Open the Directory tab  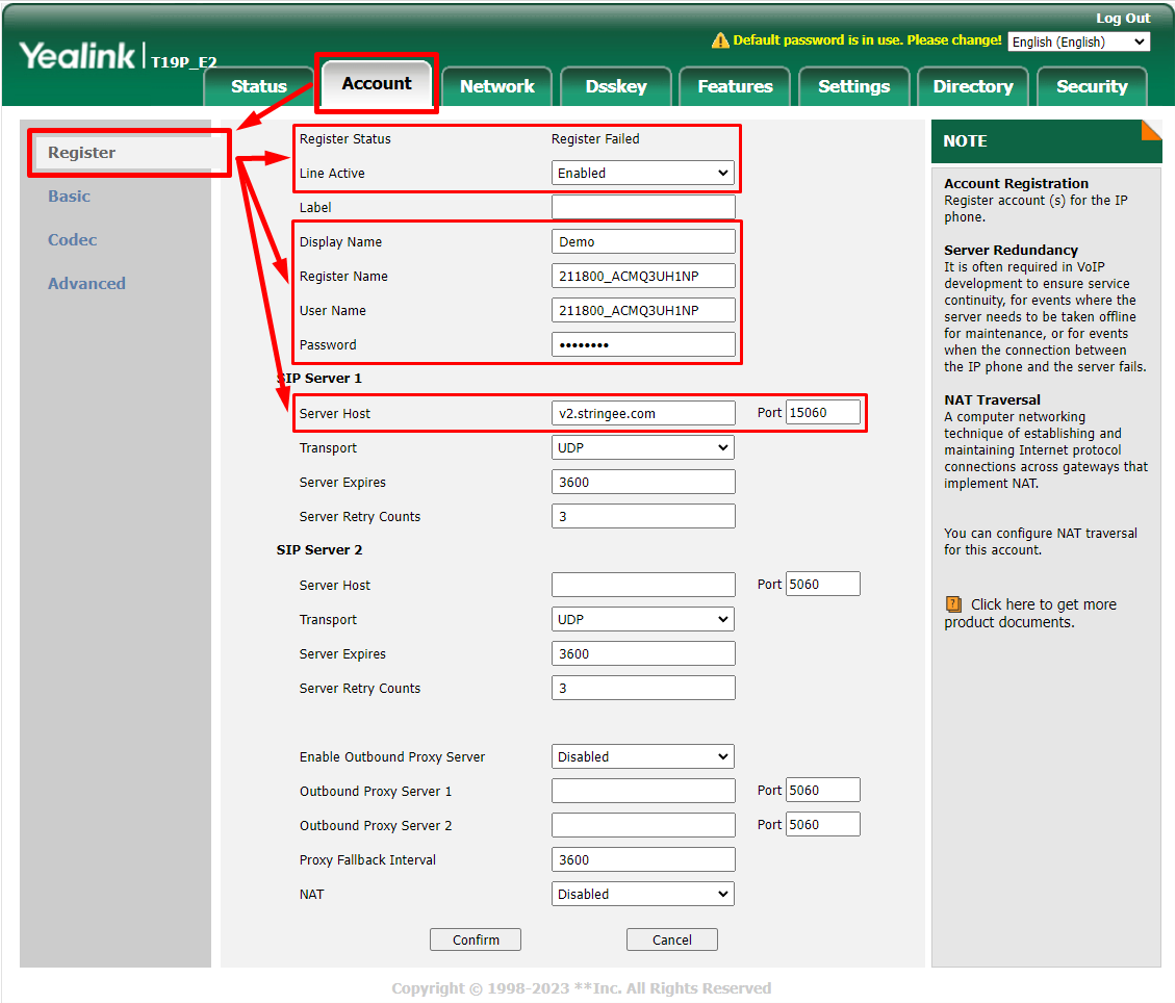[x=972, y=87]
